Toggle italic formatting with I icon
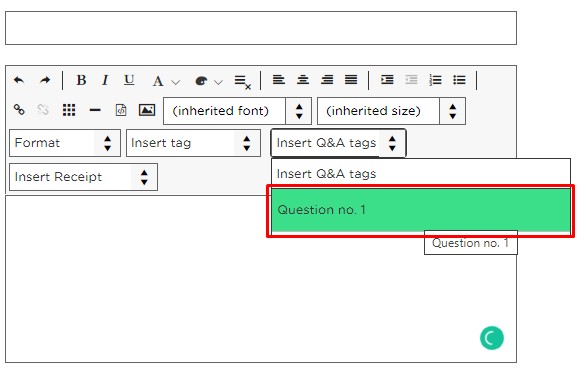The image size is (586, 368). click(x=105, y=80)
